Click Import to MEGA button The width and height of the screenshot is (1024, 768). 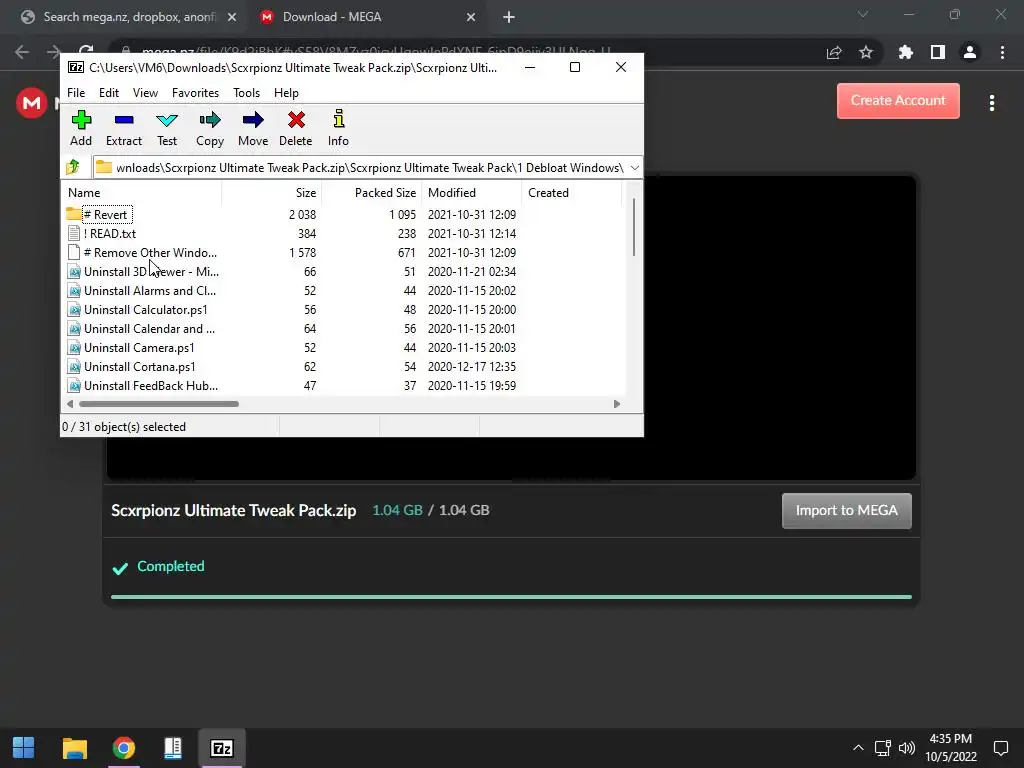[x=846, y=511]
